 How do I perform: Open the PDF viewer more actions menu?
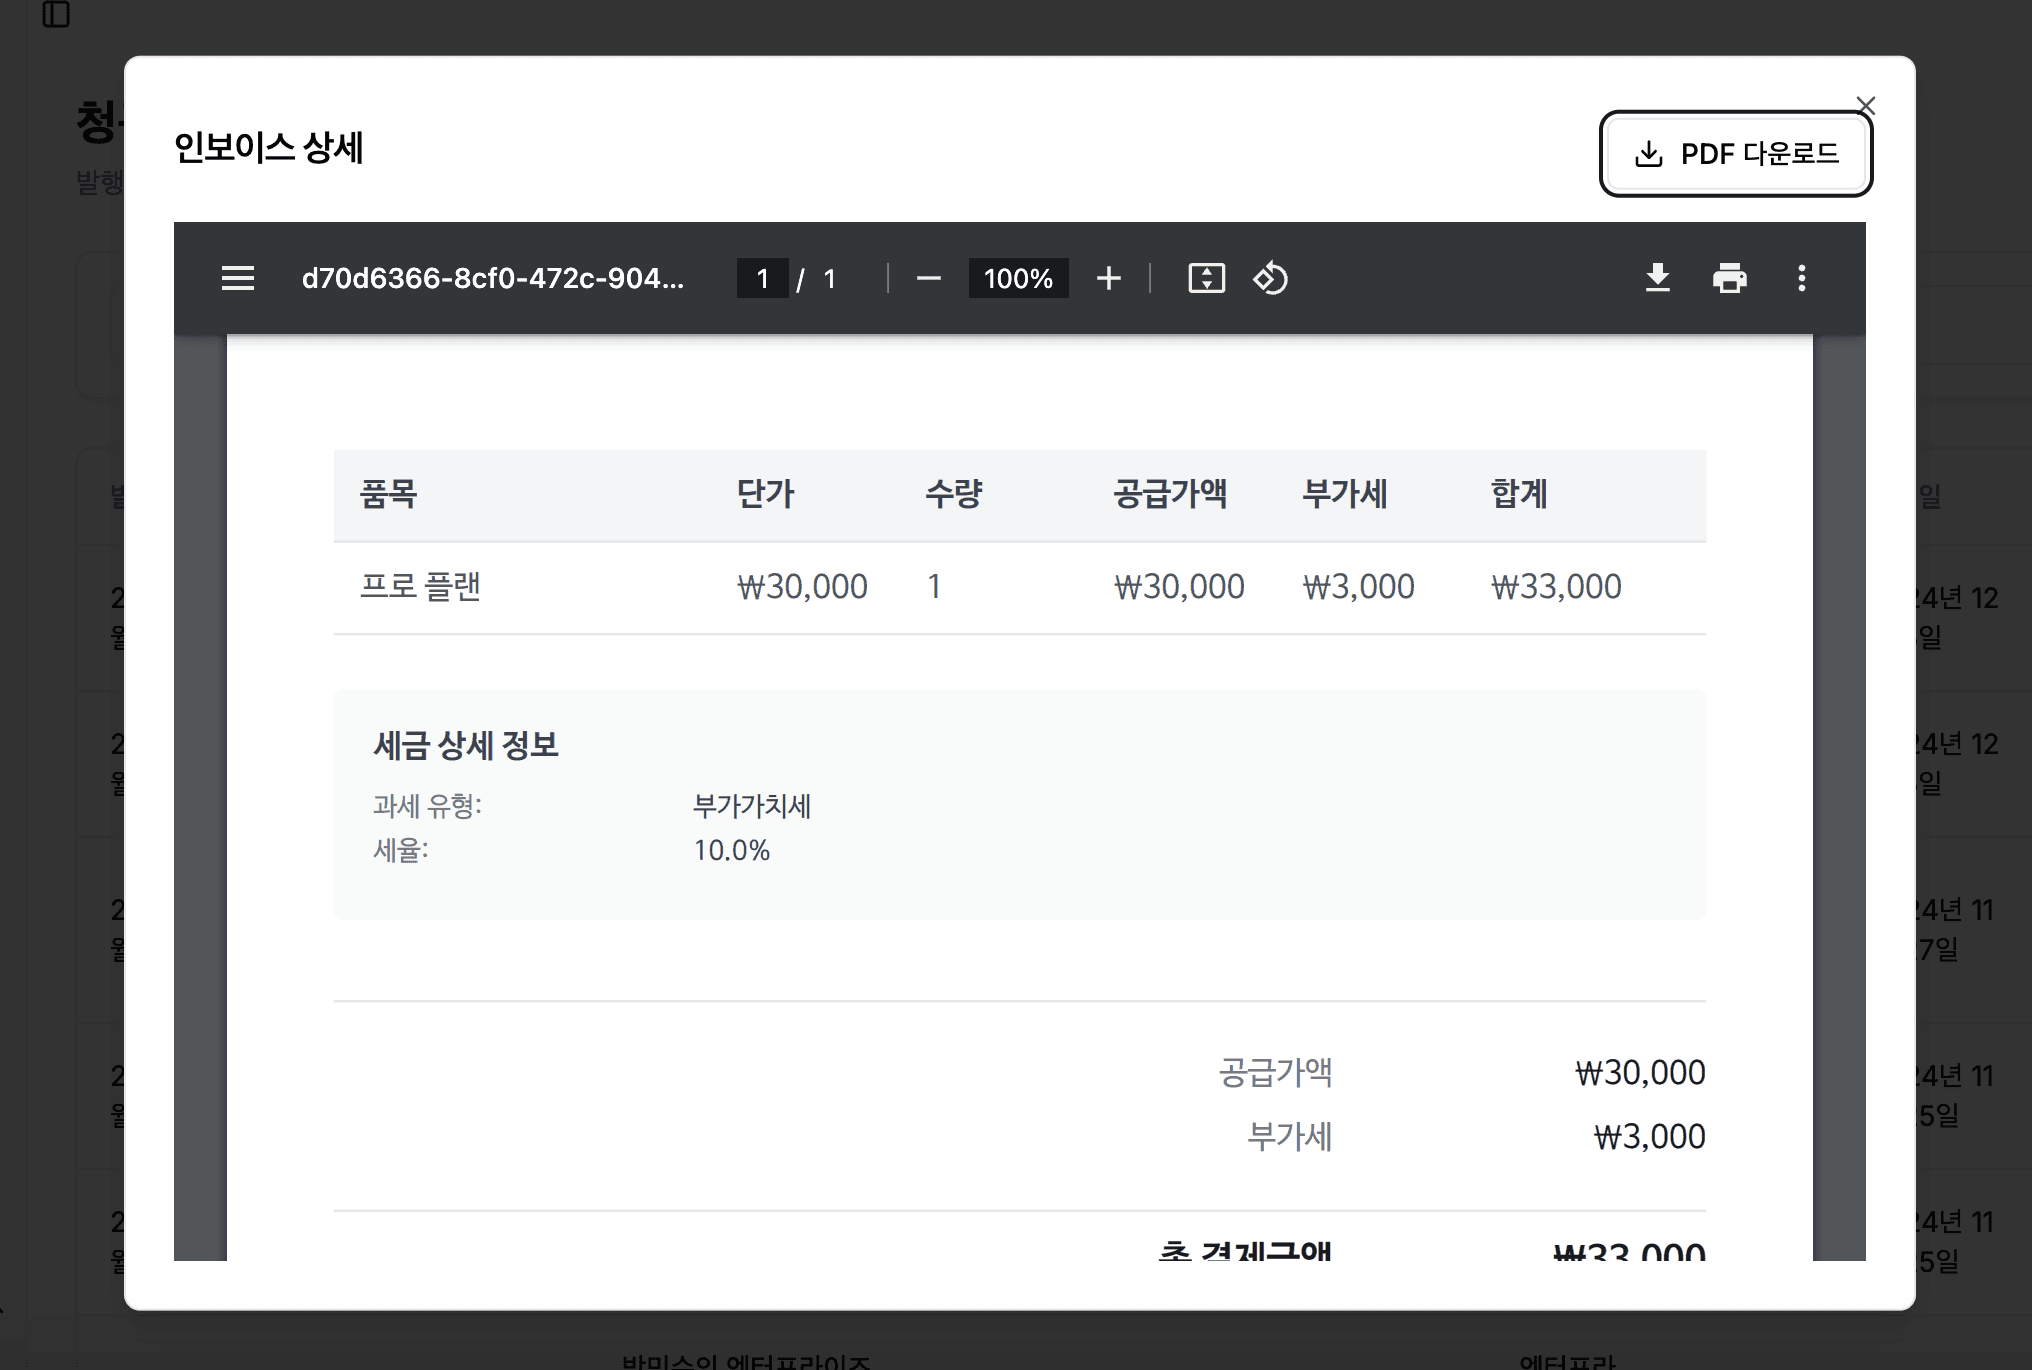[1802, 278]
